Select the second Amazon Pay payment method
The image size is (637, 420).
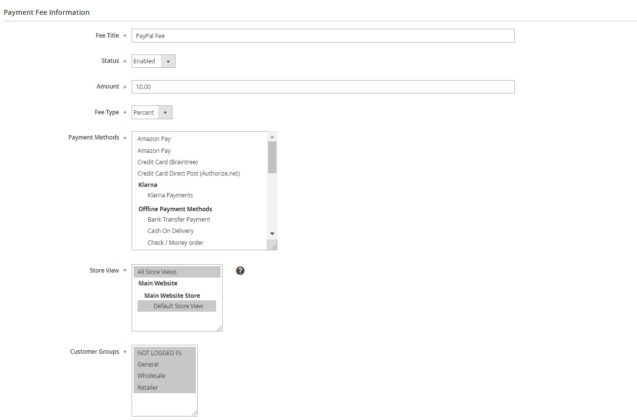tap(154, 151)
